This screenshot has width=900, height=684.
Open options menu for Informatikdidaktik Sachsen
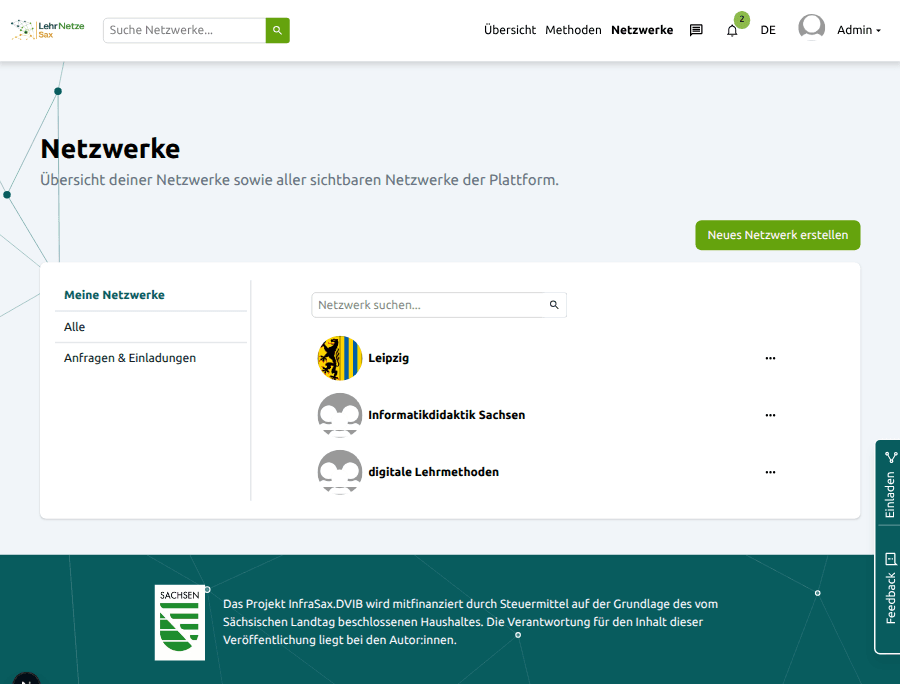point(770,415)
